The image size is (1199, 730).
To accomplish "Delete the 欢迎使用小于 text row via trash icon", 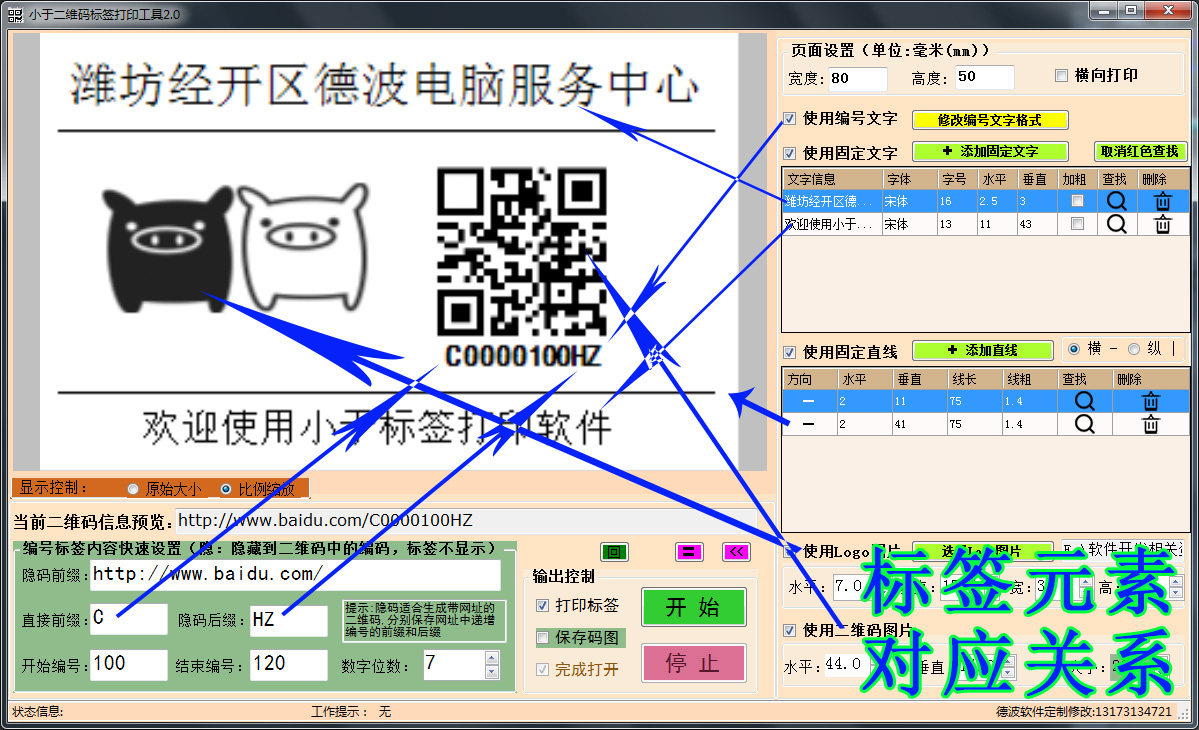I will click(1162, 224).
